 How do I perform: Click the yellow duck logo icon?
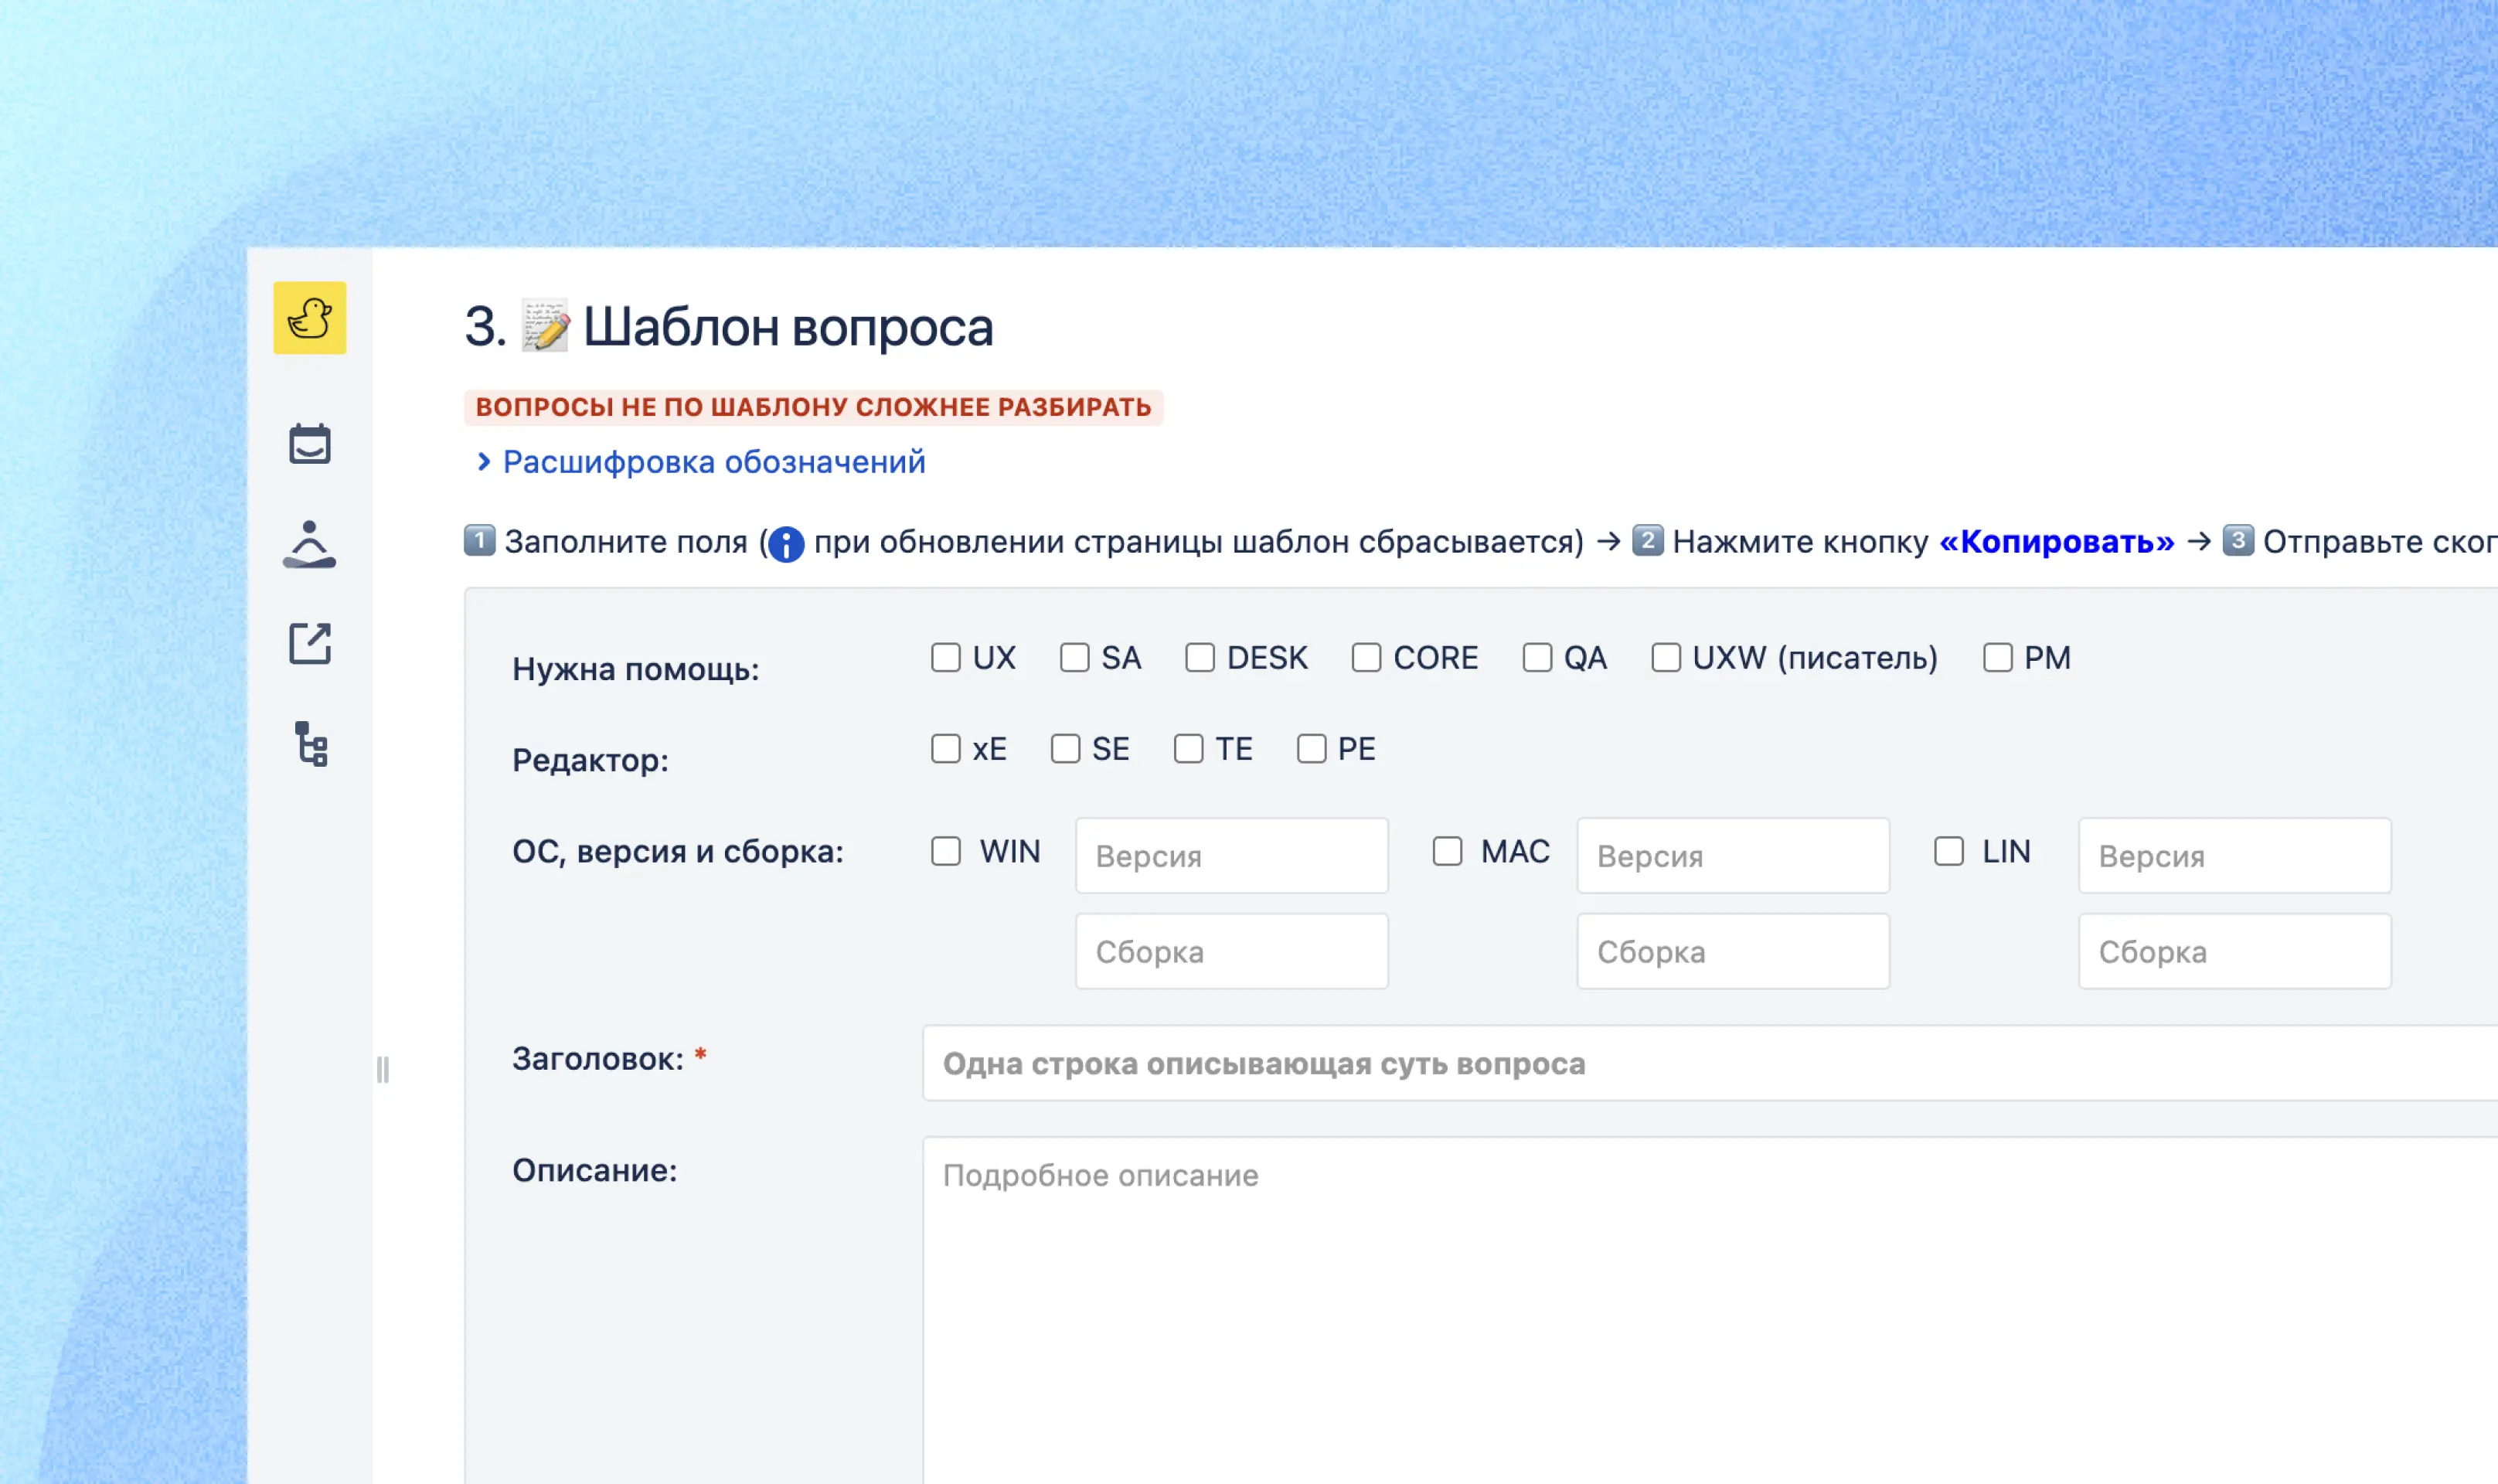(x=310, y=318)
